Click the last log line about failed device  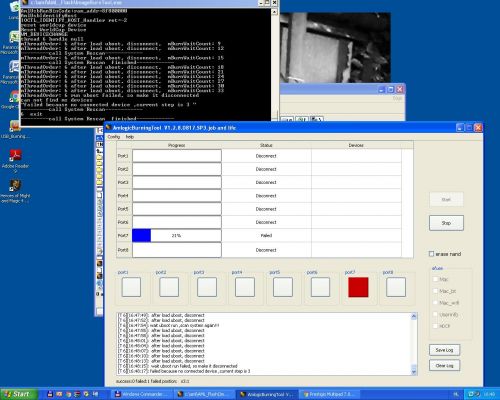pos(184,371)
